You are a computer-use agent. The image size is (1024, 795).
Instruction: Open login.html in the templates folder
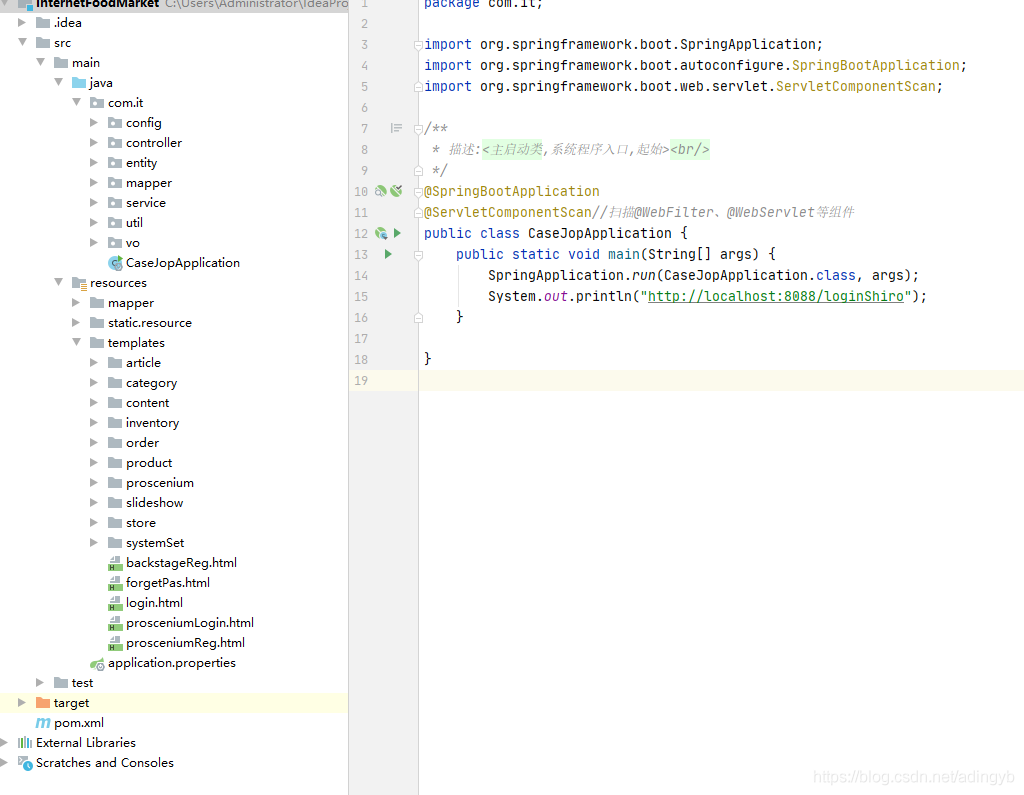153,603
